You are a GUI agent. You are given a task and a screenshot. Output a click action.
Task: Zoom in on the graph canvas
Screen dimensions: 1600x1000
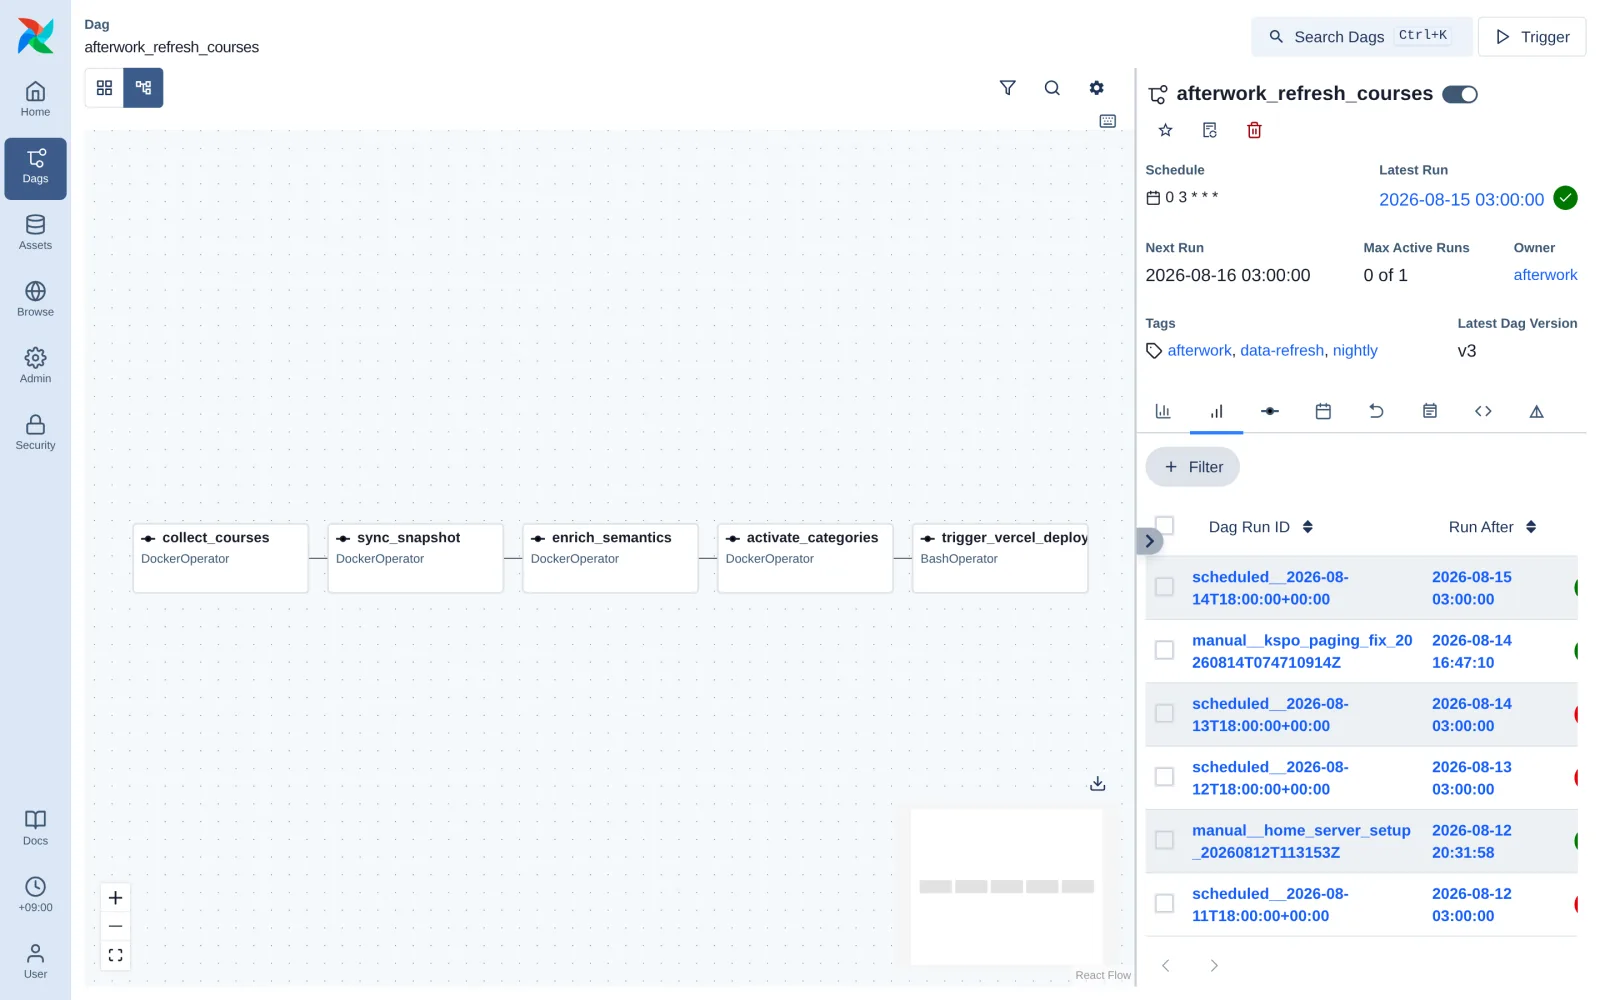coord(115,898)
